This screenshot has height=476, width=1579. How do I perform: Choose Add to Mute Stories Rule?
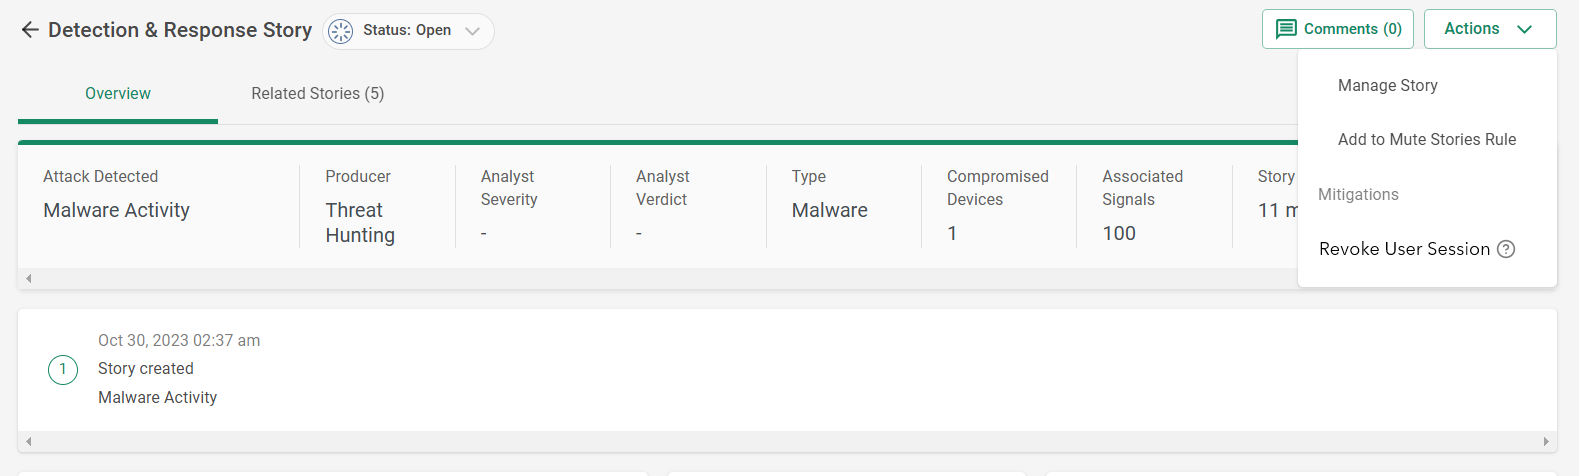click(x=1427, y=140)
